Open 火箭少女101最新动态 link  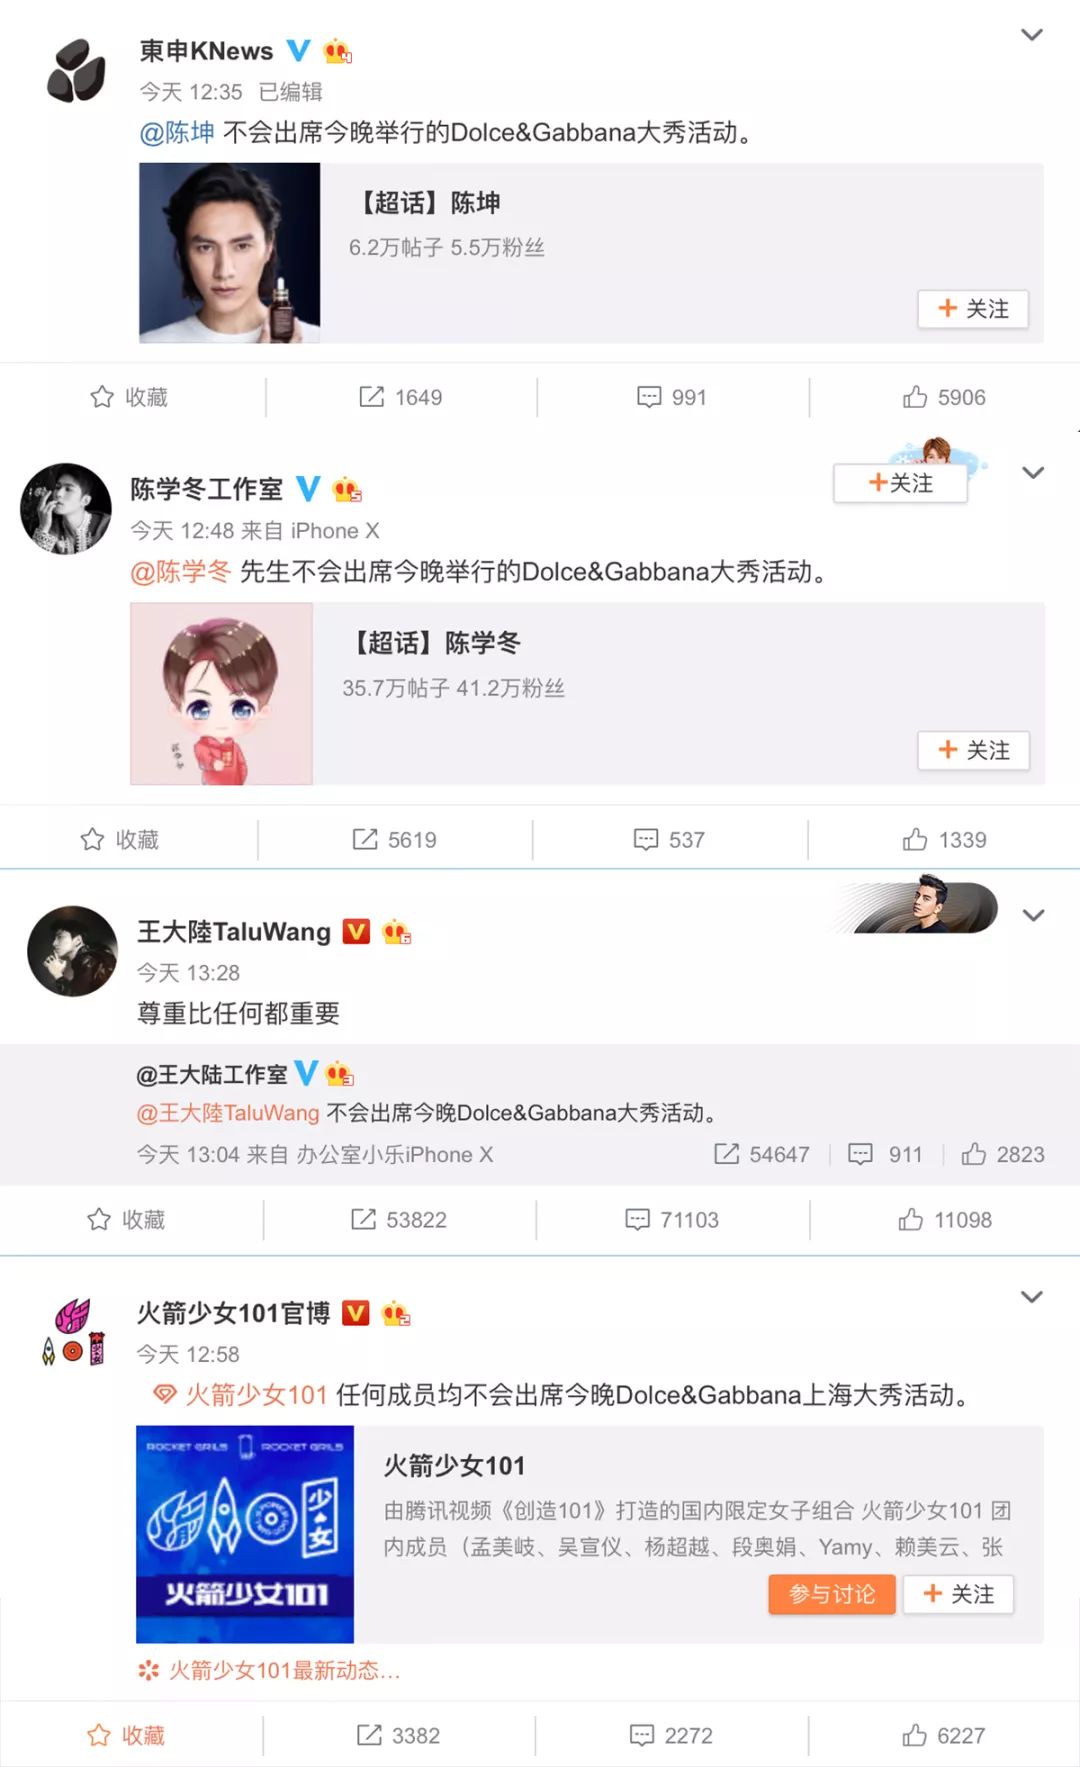(x=269, y=1670)
